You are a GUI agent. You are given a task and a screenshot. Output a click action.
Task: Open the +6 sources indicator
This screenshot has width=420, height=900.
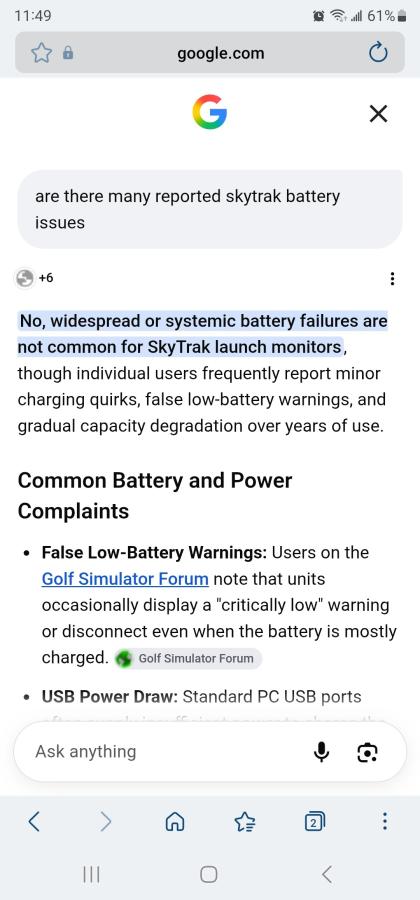pyautogui.click(x=34, y=278)
